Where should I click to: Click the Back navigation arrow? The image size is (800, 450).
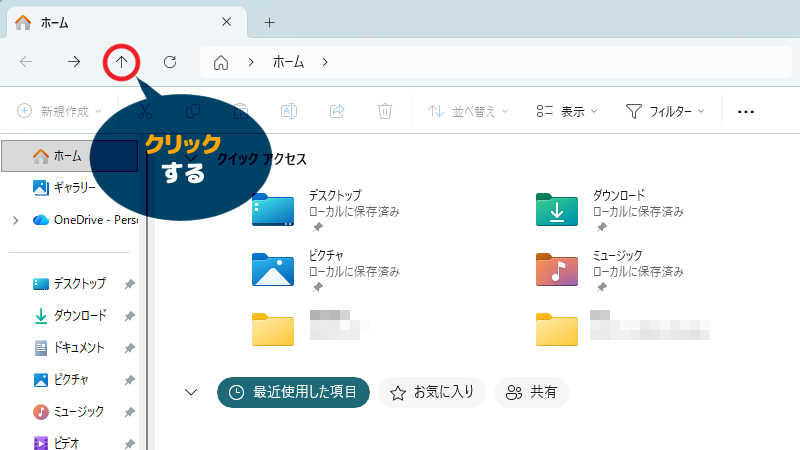[26, 62]
